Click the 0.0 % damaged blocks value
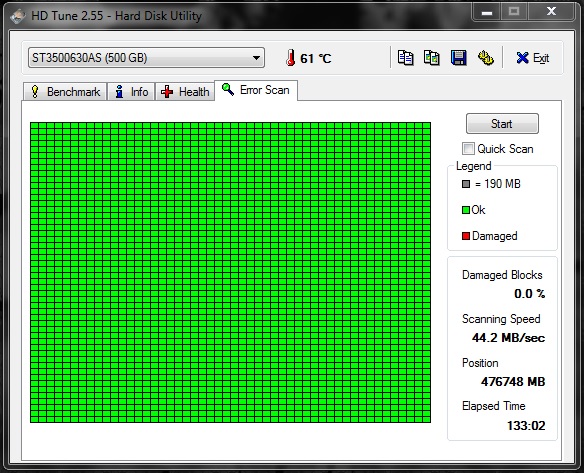The width and height of the screenshot is (584, 473). [x=530, y=294]
